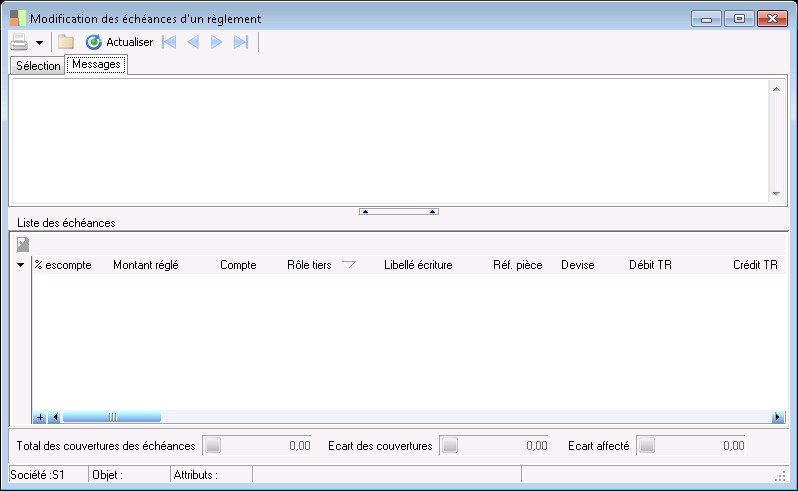Open the printer dropdown arrow

(x=39, y=43)
